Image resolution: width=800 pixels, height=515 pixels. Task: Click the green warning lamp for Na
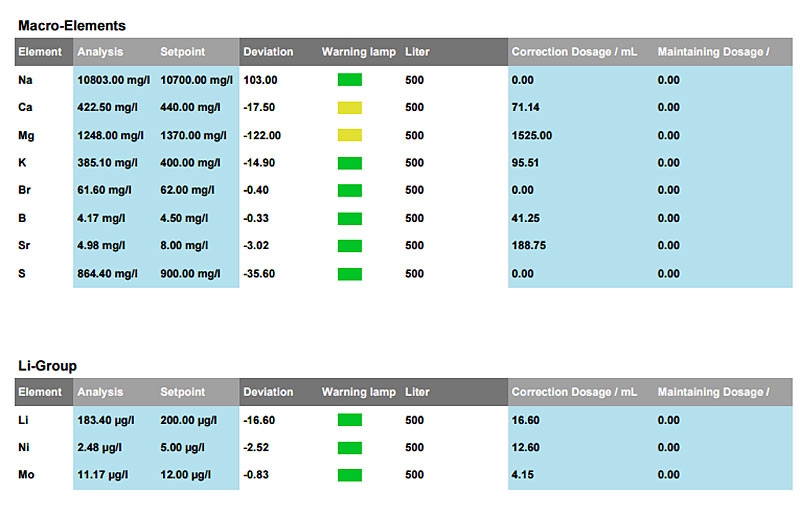[349, 80]
